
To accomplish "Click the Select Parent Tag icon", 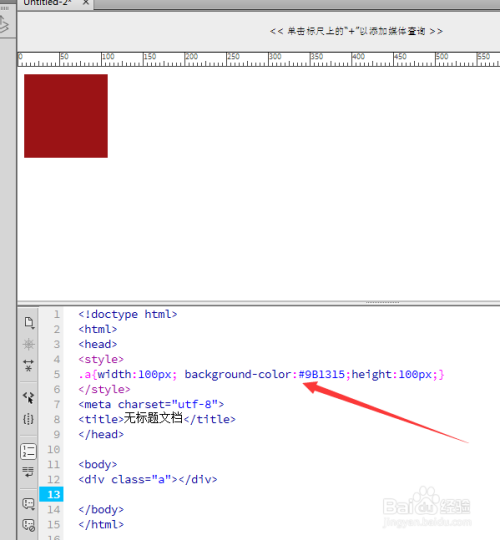I will click(x=29, y=398).
